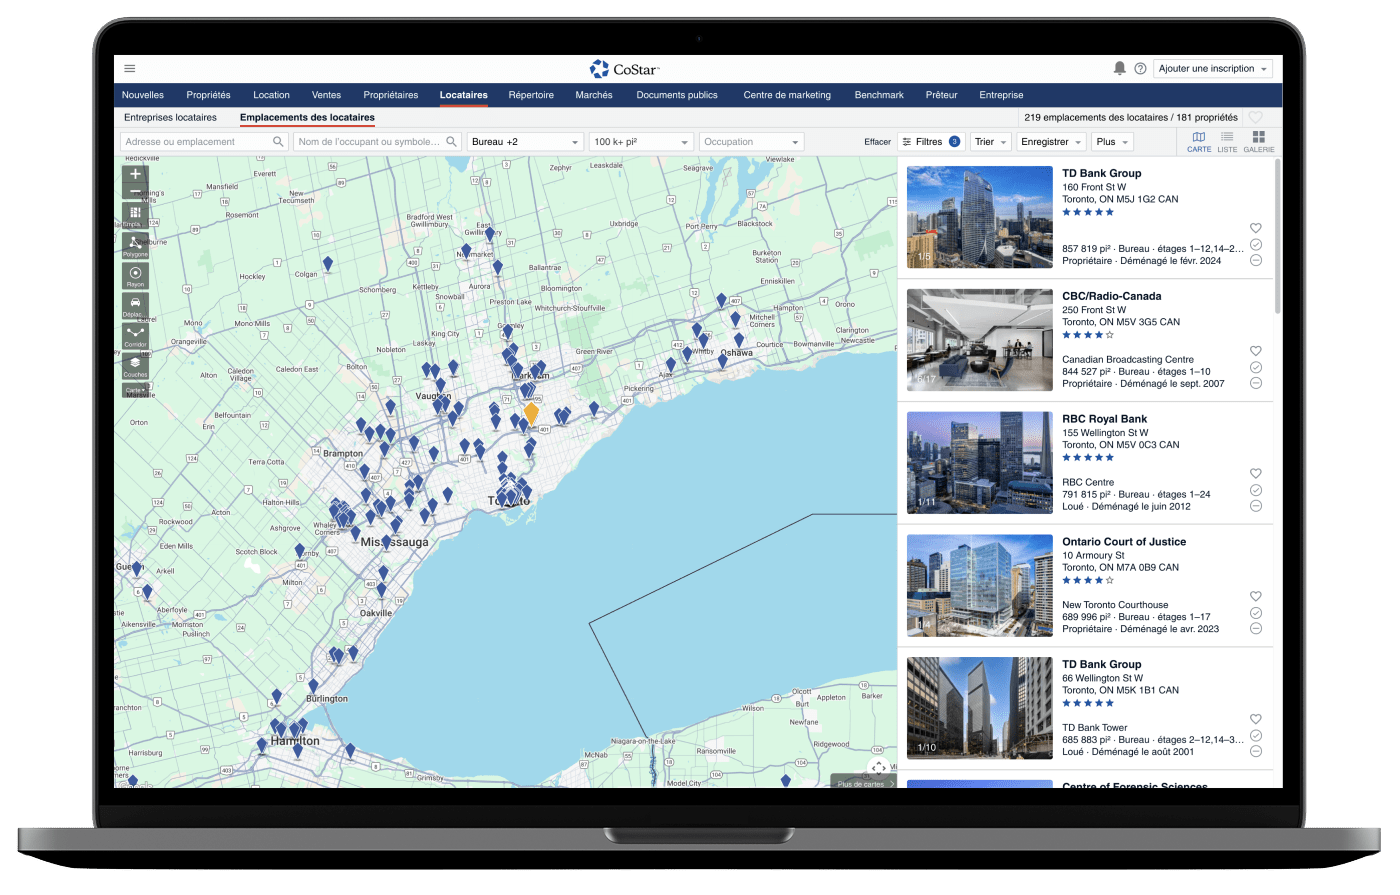This screenshot has height=895, width=1400.
Task: Tick the checkmark on RBC Royal Bank listing
Action: 1256,490
